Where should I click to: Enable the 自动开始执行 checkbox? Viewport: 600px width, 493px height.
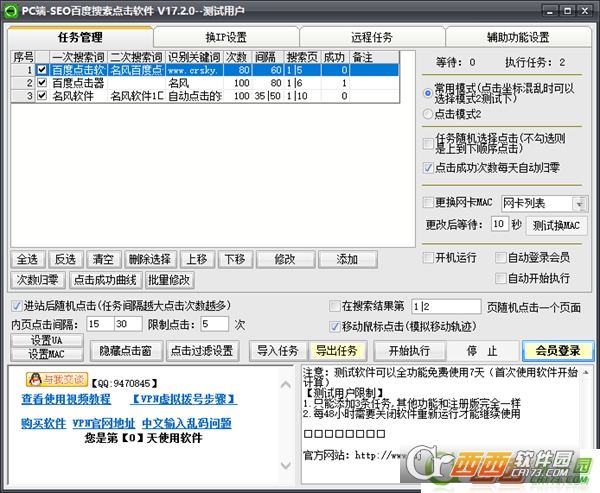pos(500,278)
